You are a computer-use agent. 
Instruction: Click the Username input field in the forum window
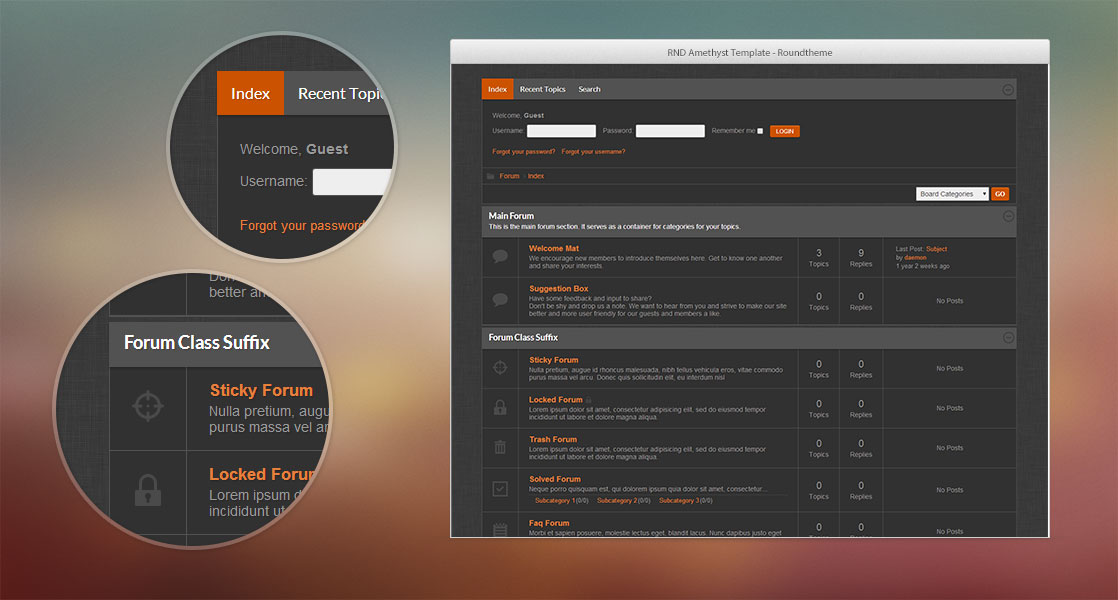[x=561, y=131]
